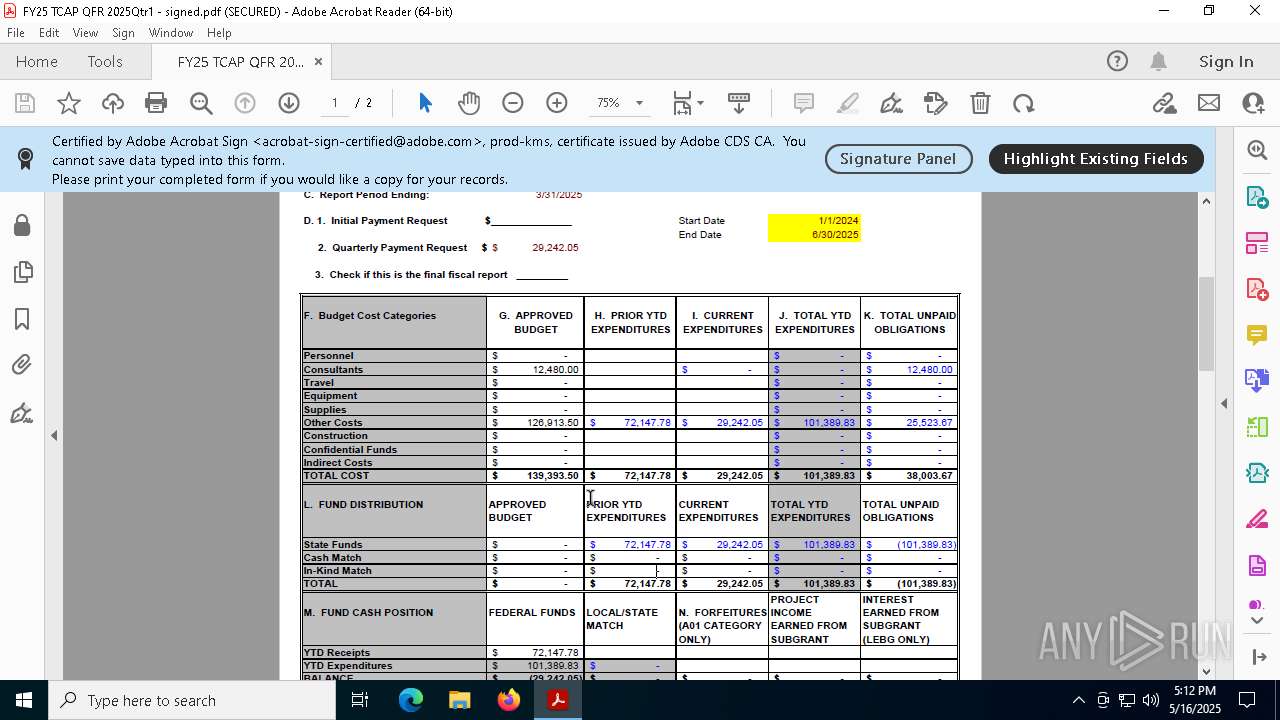Open the pink Fill & Sign tool in right pane
The width and height of the screenshot is (1280, 720).
click(1257, 520)
